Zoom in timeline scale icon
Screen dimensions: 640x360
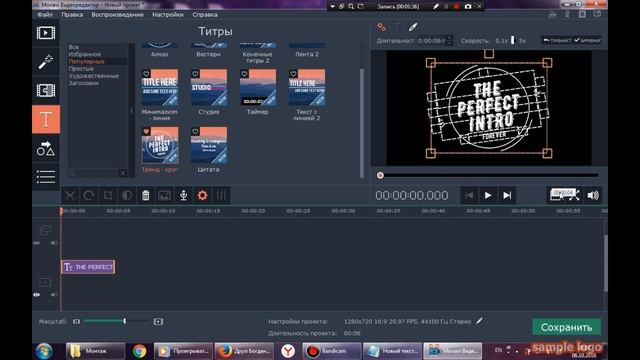click(158, 322)
